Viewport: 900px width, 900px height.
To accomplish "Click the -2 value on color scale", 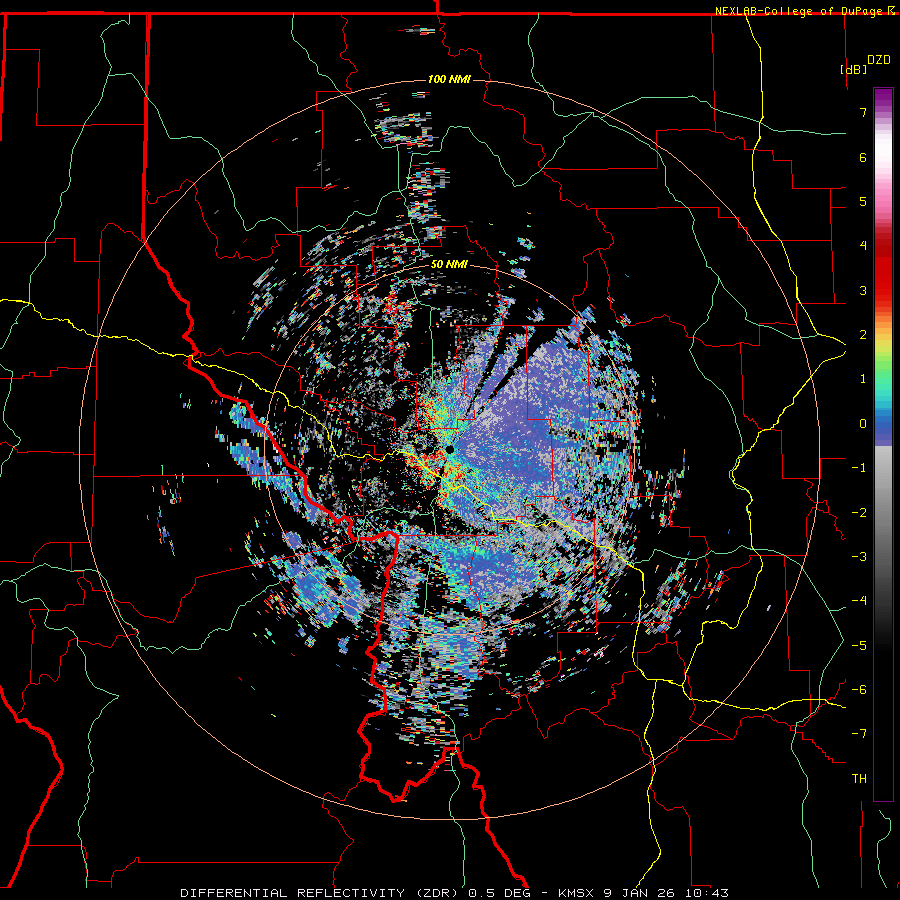I will (859, 513).
